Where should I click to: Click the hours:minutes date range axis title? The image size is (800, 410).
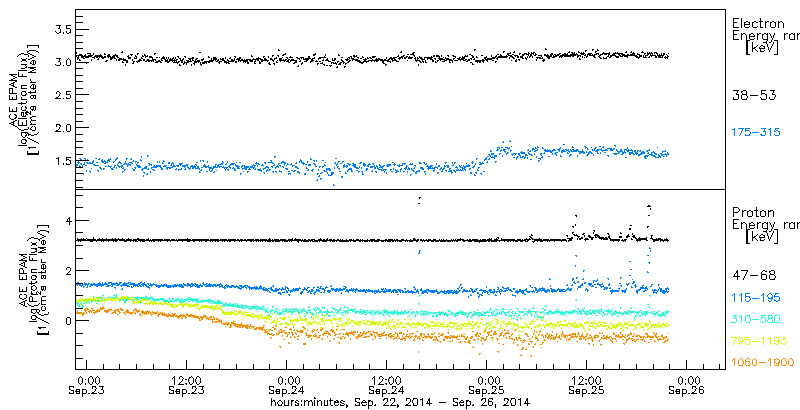[399, 402]
